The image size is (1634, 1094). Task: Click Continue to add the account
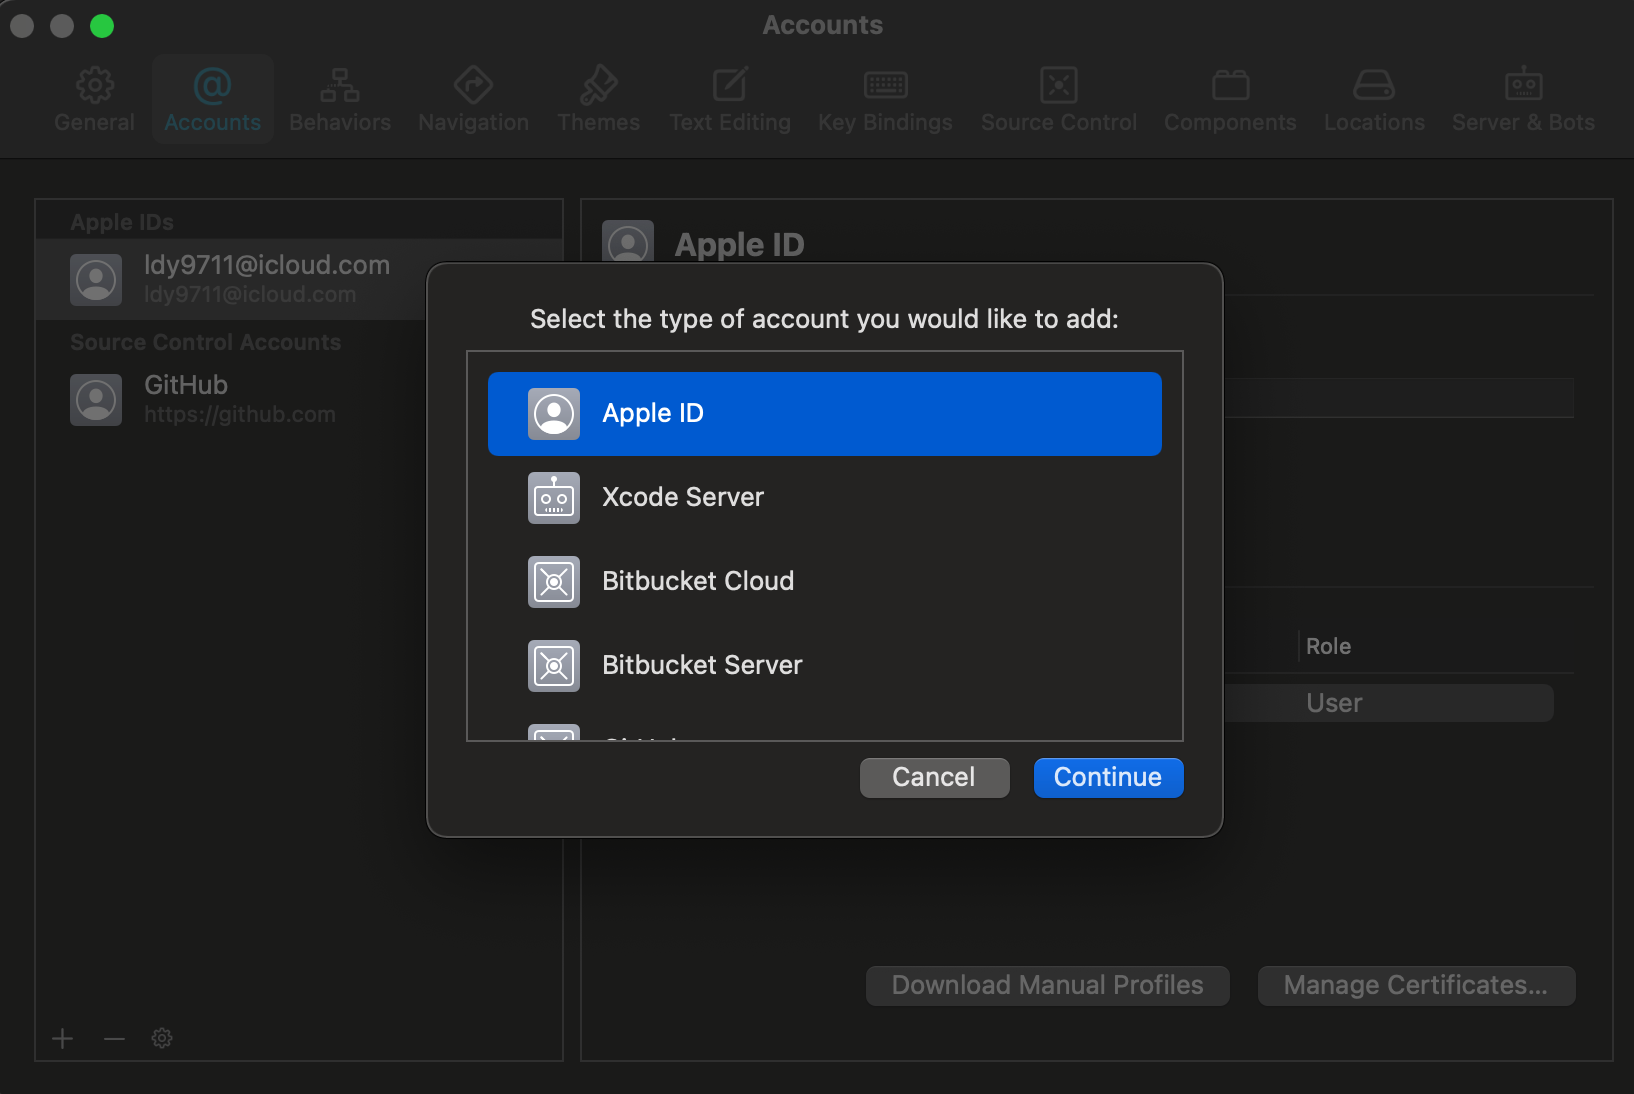pos(1108,778)
